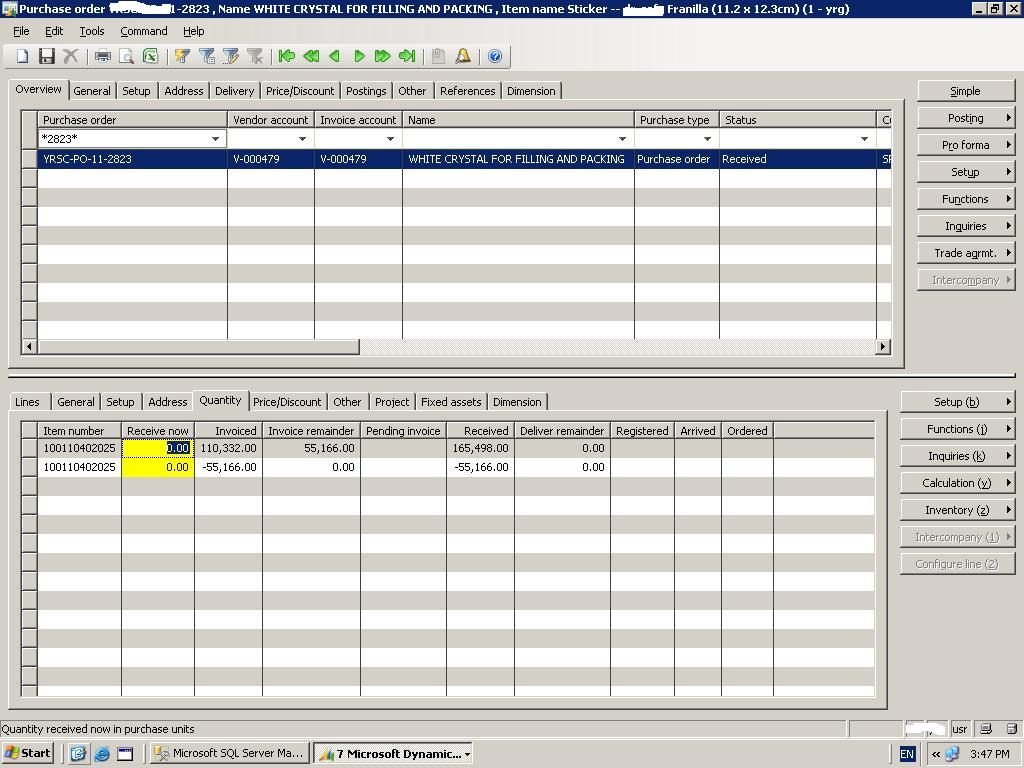Image resolution: width=1024 pixels, height=768 pixels.
Task: Switch to the References tab
Action: [x=468, y=91]
